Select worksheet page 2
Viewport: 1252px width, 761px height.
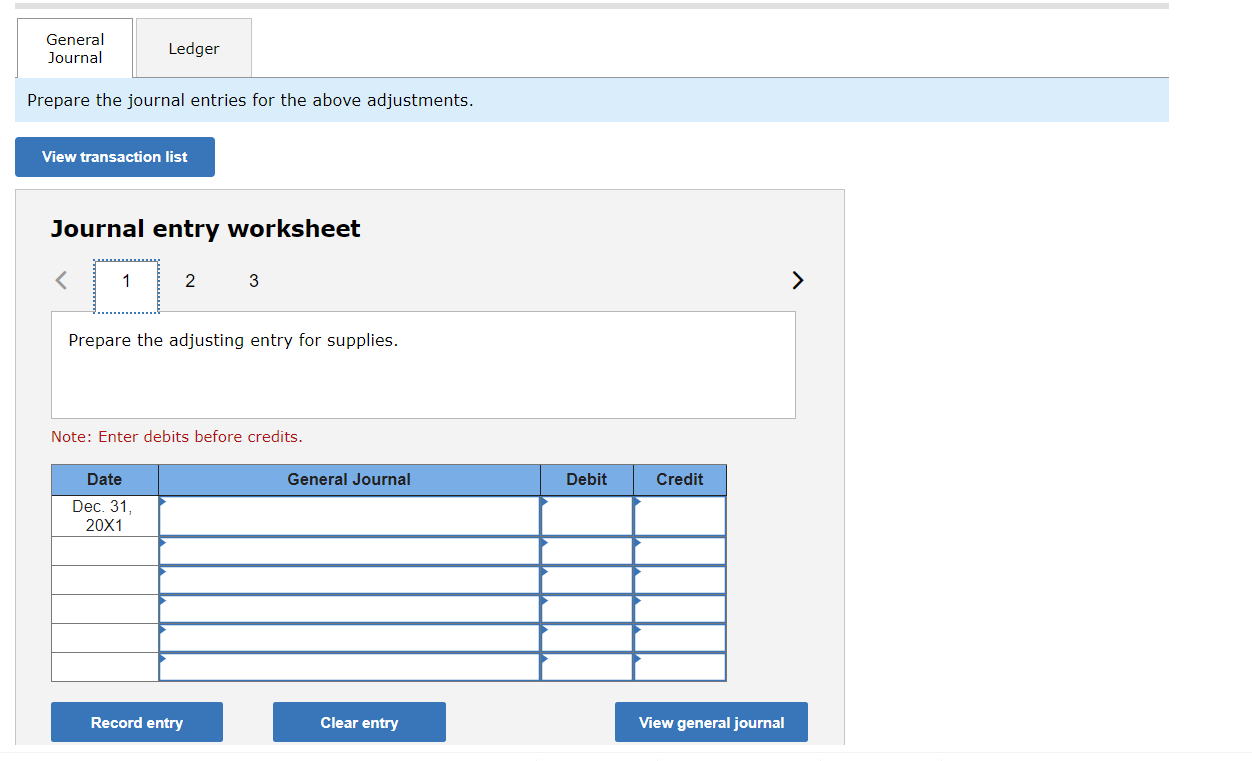coord(190,281)
